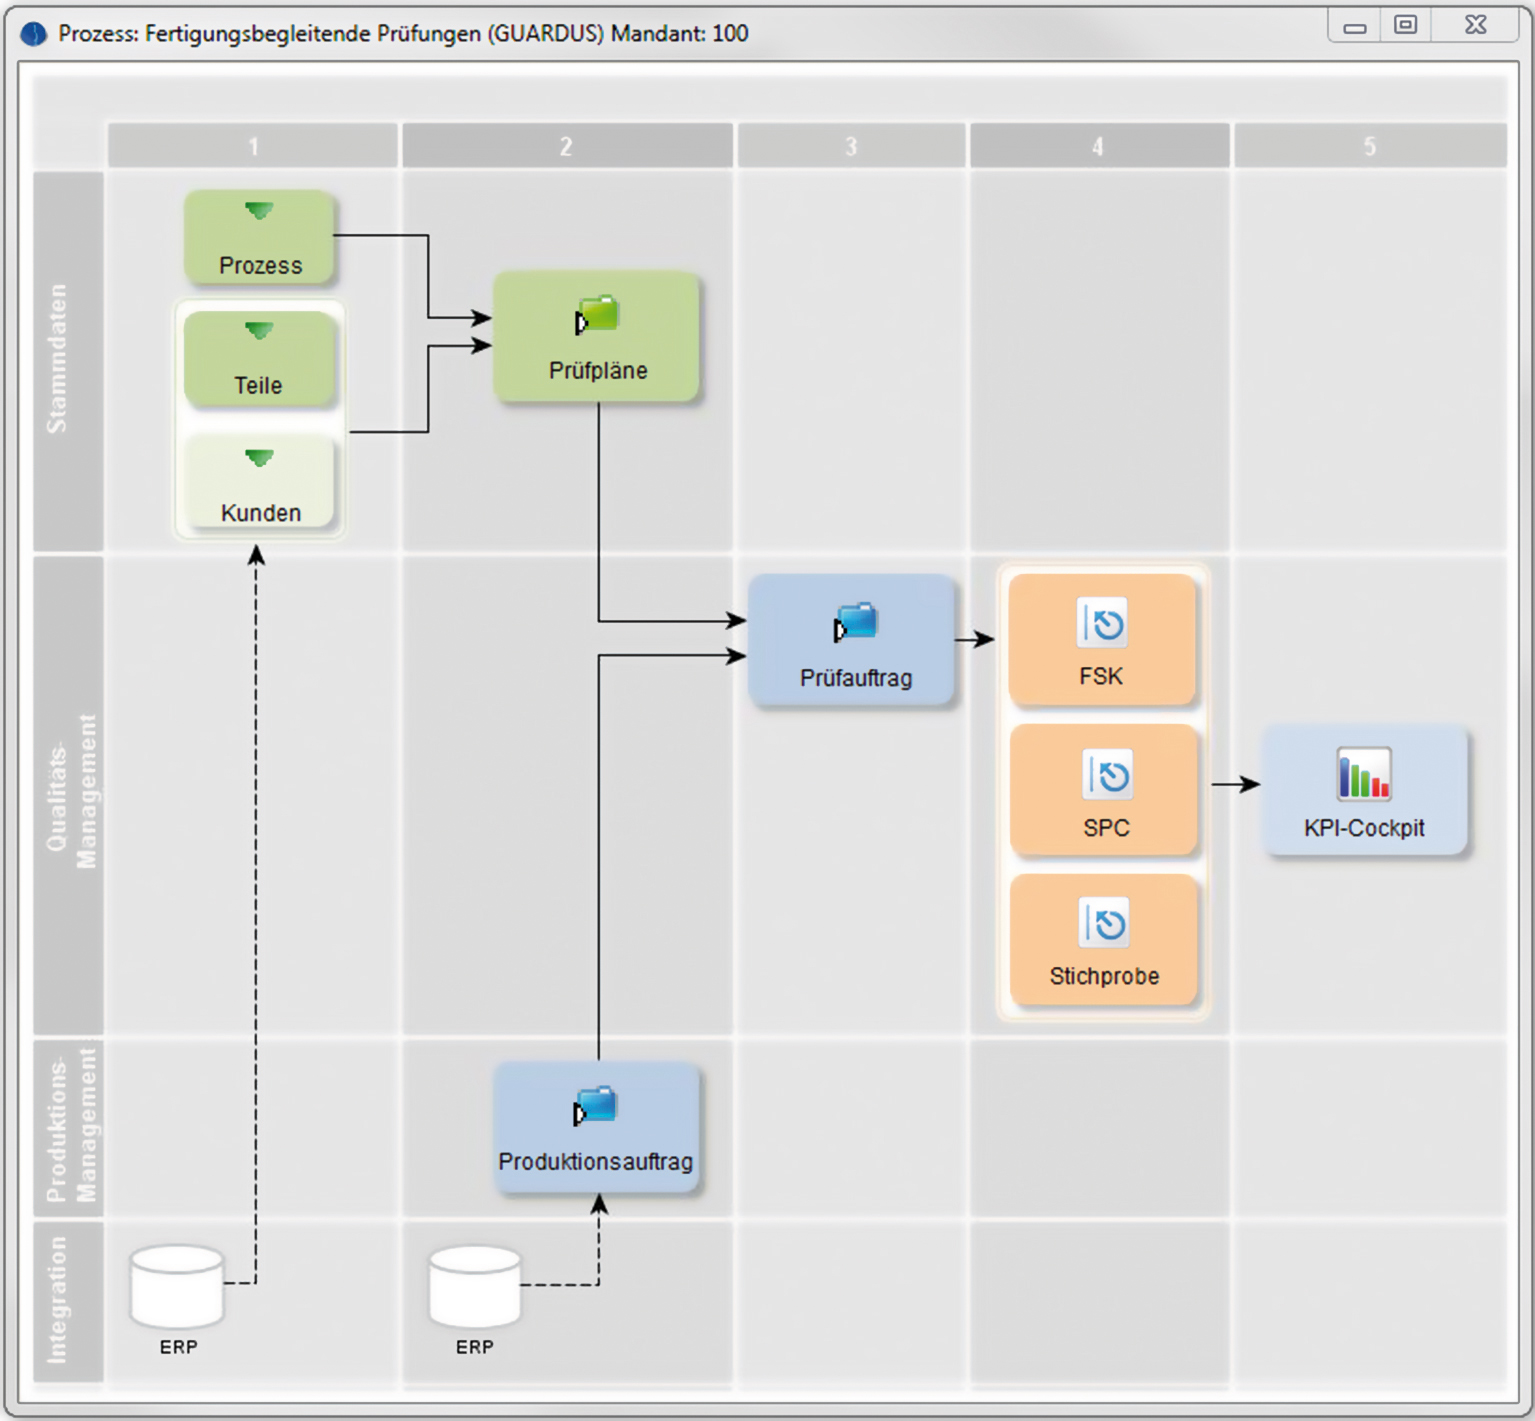
Task: Select column header 4
Action: pos(1098,147)
